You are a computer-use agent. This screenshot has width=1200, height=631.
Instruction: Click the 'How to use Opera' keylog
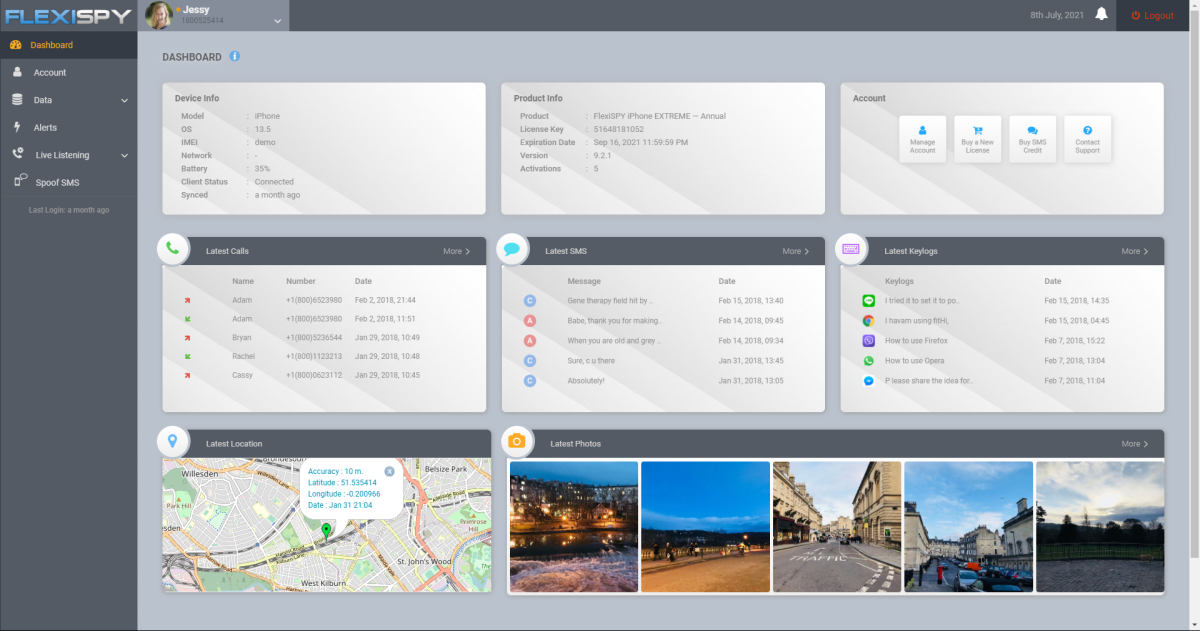tap(914, 361)
